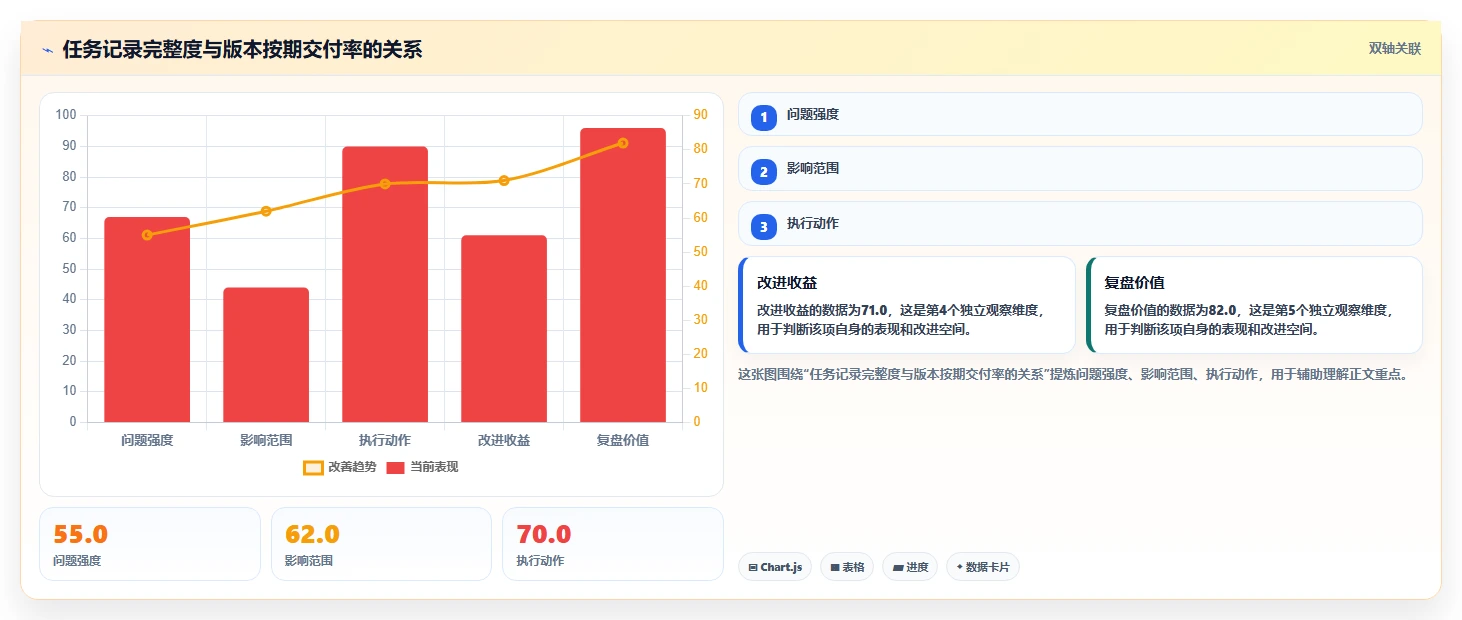
Task: Select the number 2 badge for 影响范围
Action: click(764, 172)
